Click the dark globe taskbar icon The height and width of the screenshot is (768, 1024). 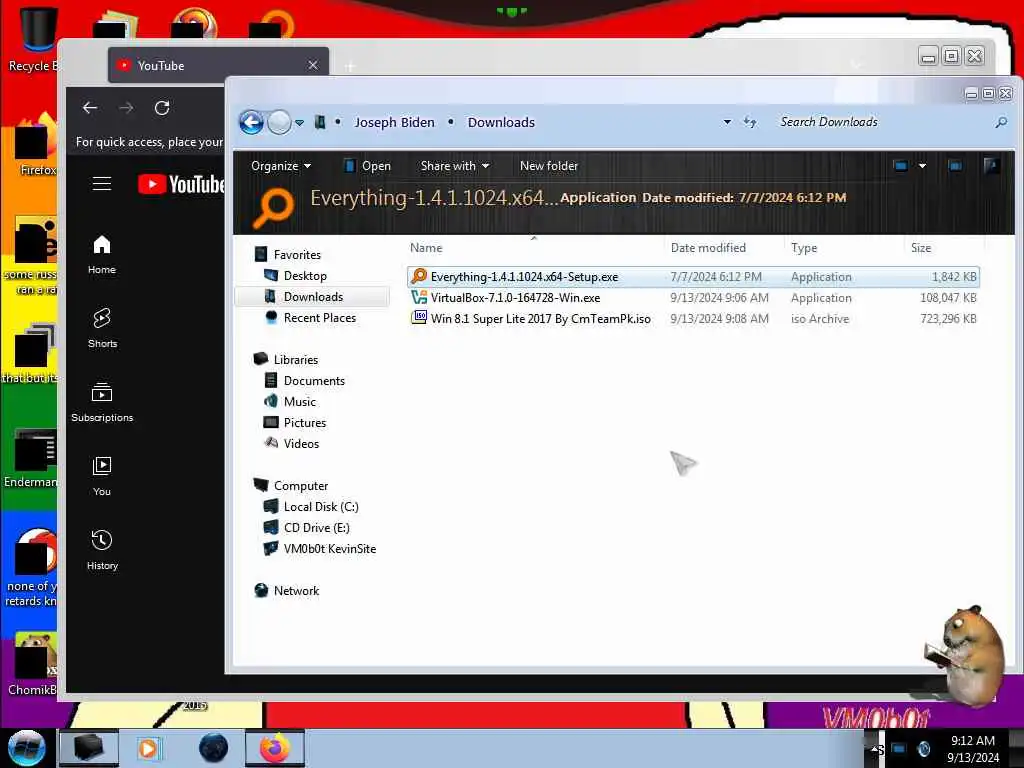214,748
